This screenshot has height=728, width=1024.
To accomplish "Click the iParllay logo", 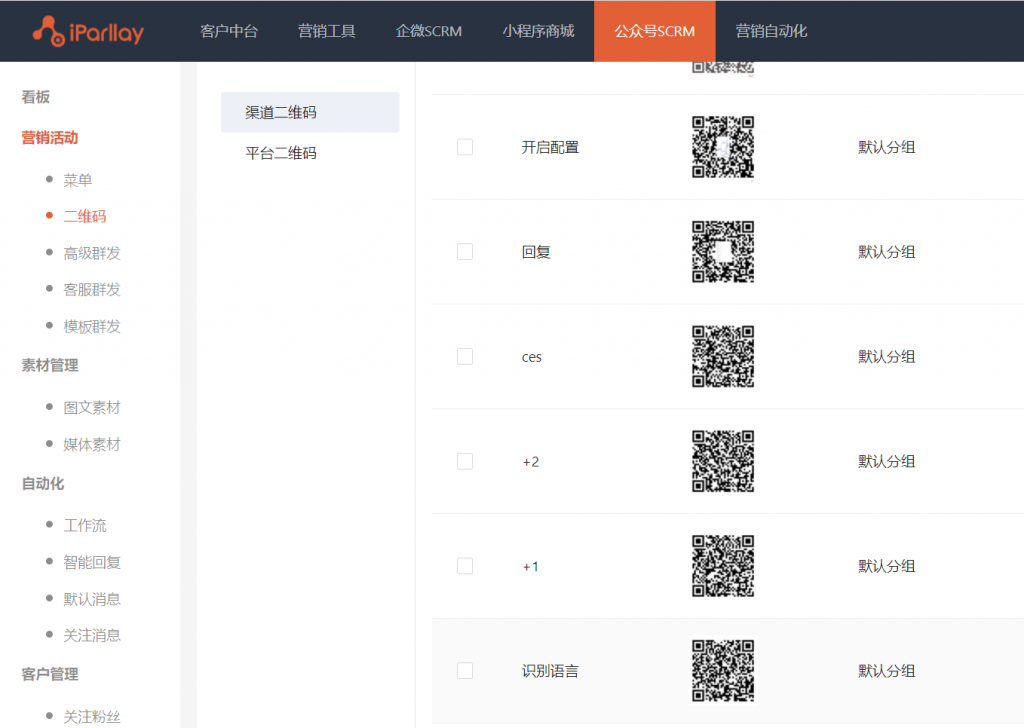I will [88, 31].
